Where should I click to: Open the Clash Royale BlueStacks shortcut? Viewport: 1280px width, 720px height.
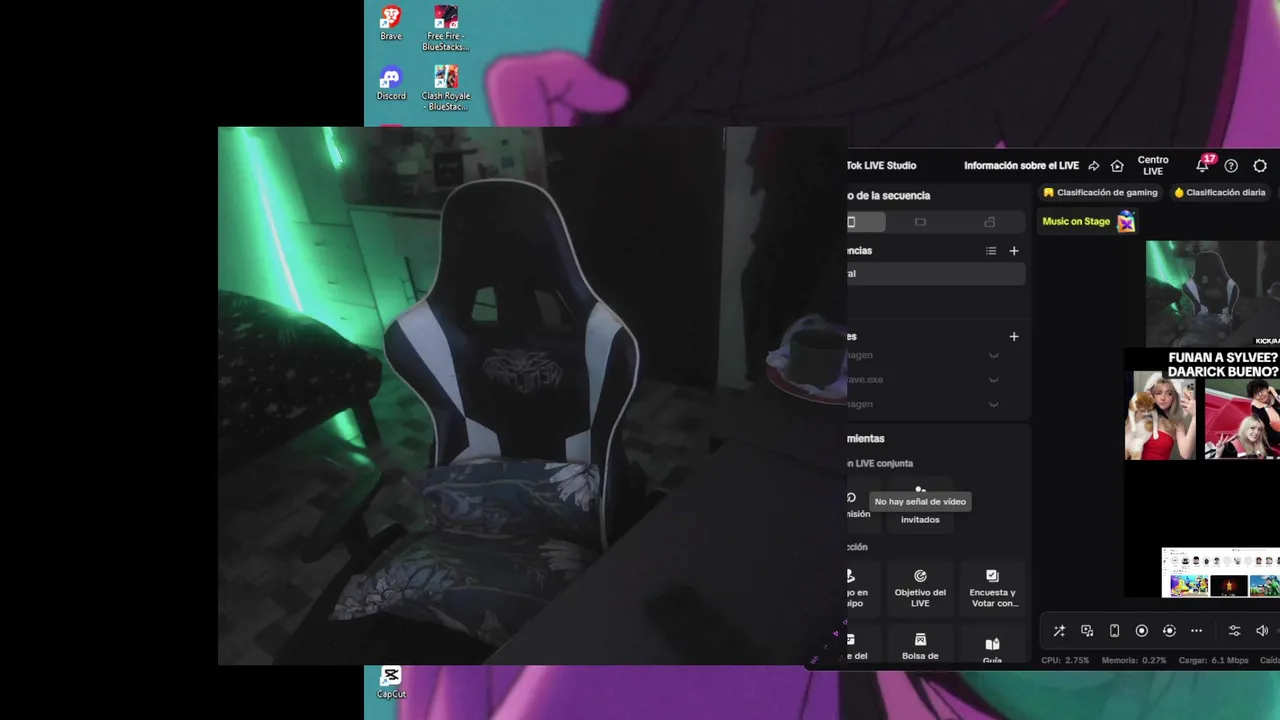click(x=446, y=89)
